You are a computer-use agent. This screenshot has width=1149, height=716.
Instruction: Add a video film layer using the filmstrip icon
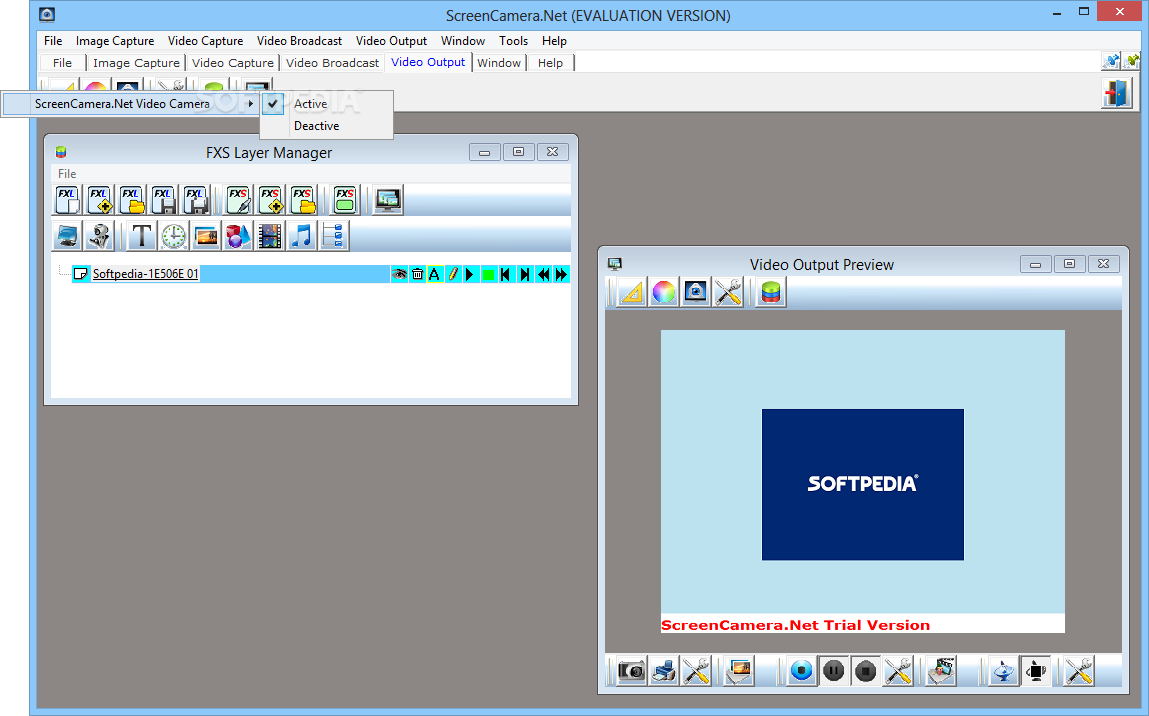pos(270,236)
